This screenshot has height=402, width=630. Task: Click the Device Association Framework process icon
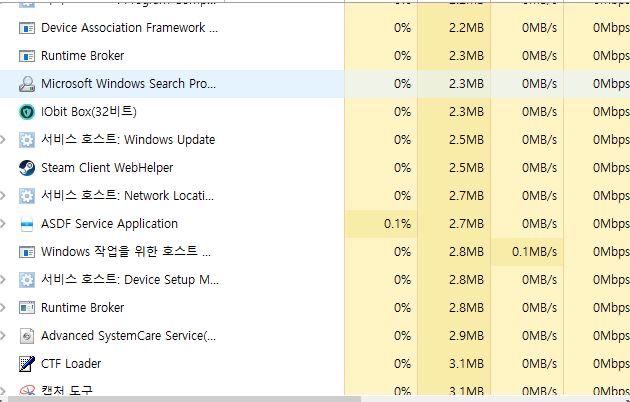(27, 28)
